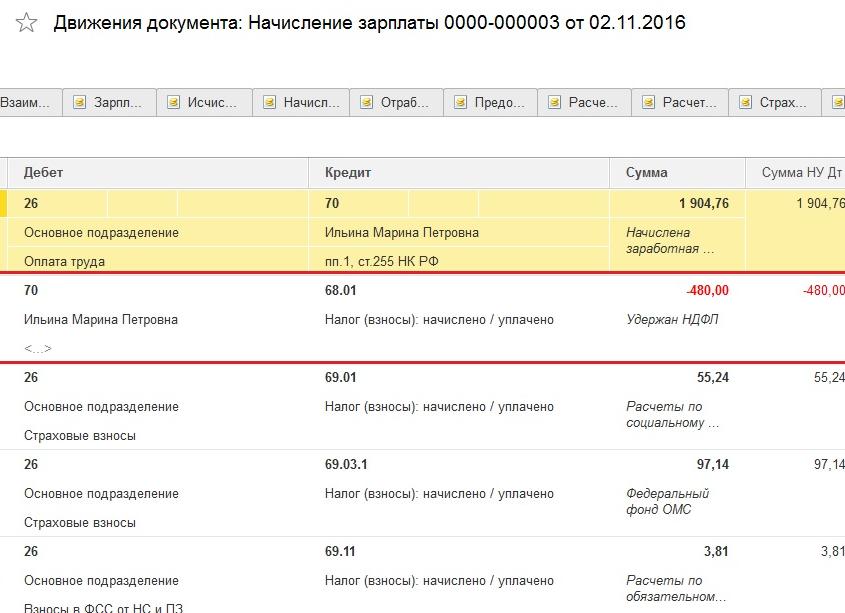Click the red -480,00 amount in Сумма
This screenshot has height=613, width=845.
707,290
